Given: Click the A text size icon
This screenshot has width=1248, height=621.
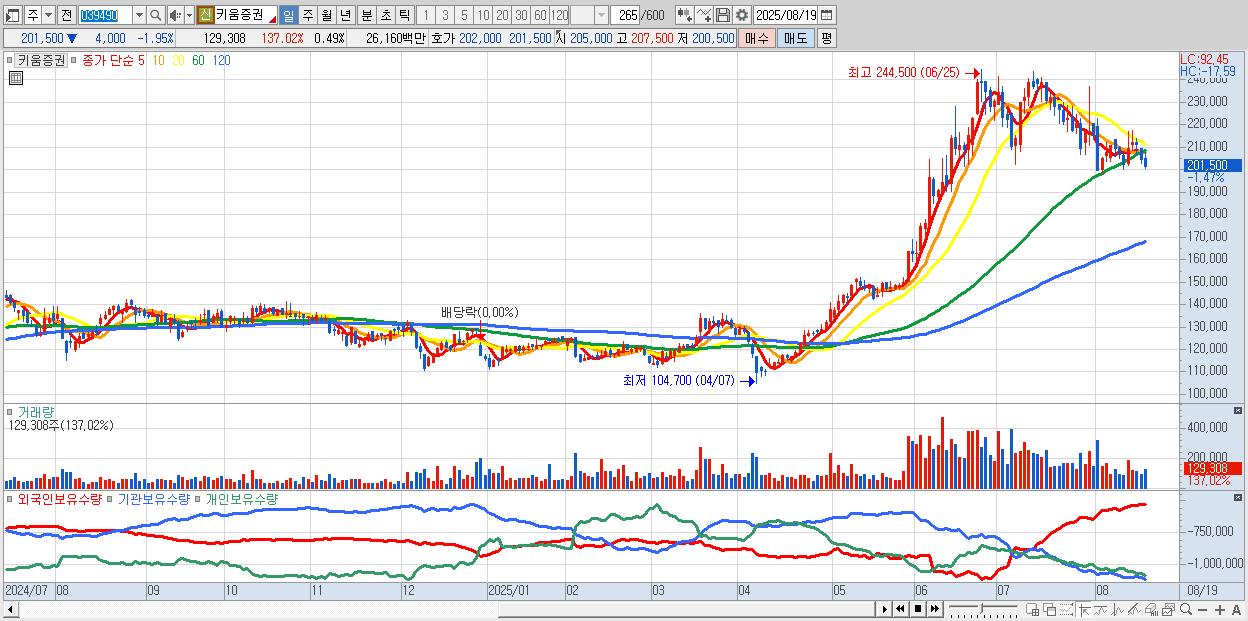Looking at the screenshot, I should pyautogui.click(x=1236, y=610).
